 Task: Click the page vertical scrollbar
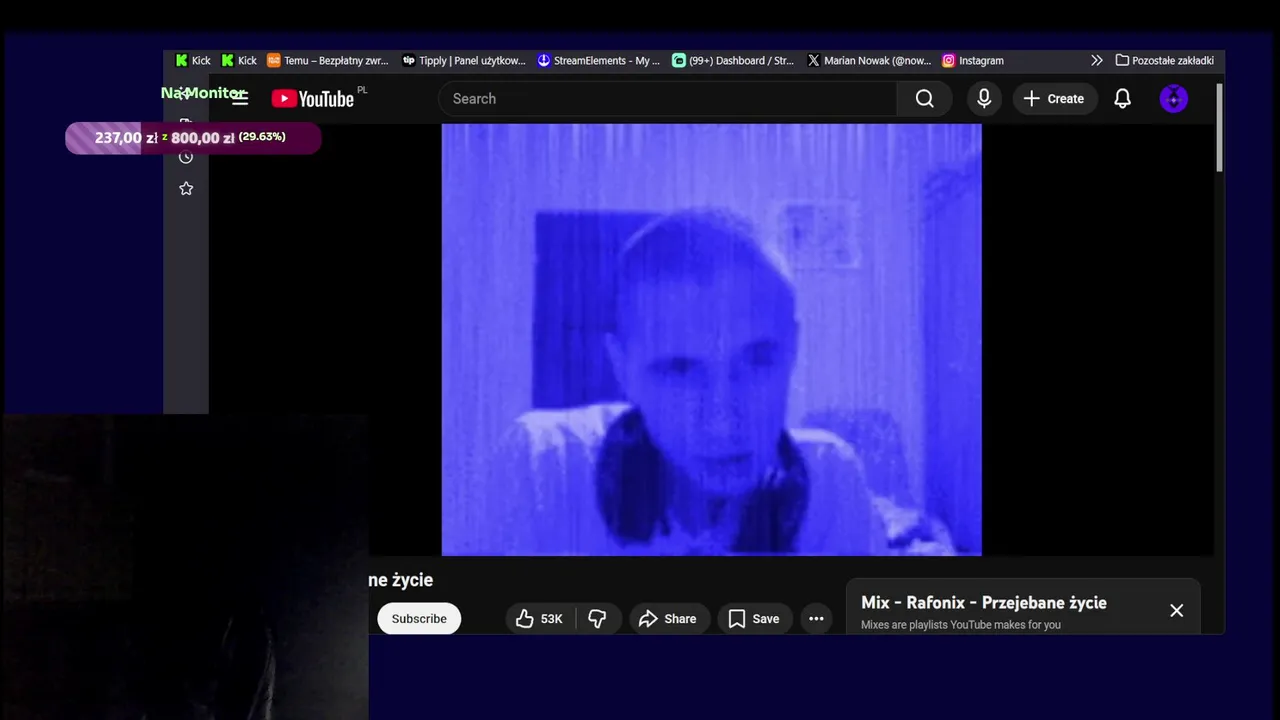coord(1219,128)
